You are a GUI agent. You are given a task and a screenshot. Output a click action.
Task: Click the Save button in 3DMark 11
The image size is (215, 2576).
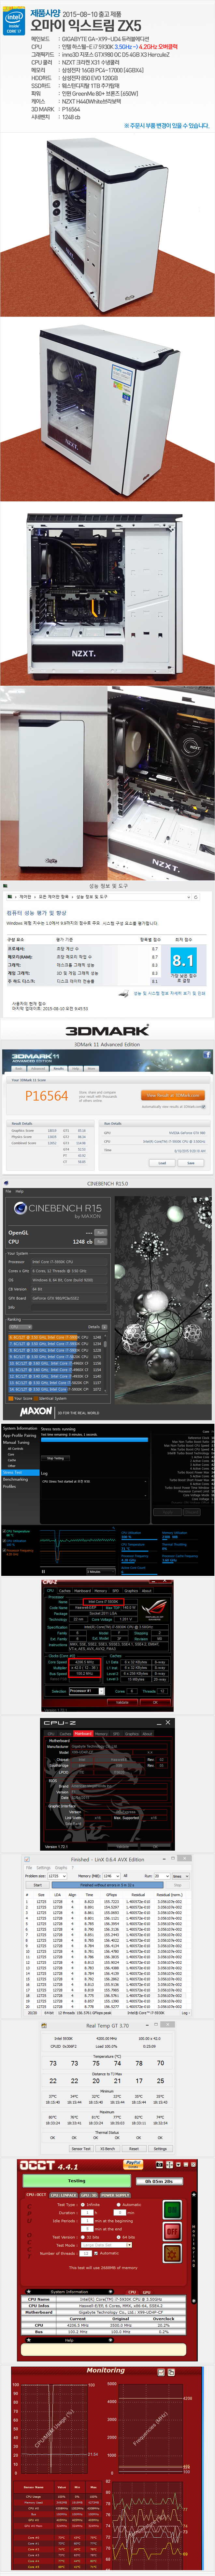point(190,1163)
